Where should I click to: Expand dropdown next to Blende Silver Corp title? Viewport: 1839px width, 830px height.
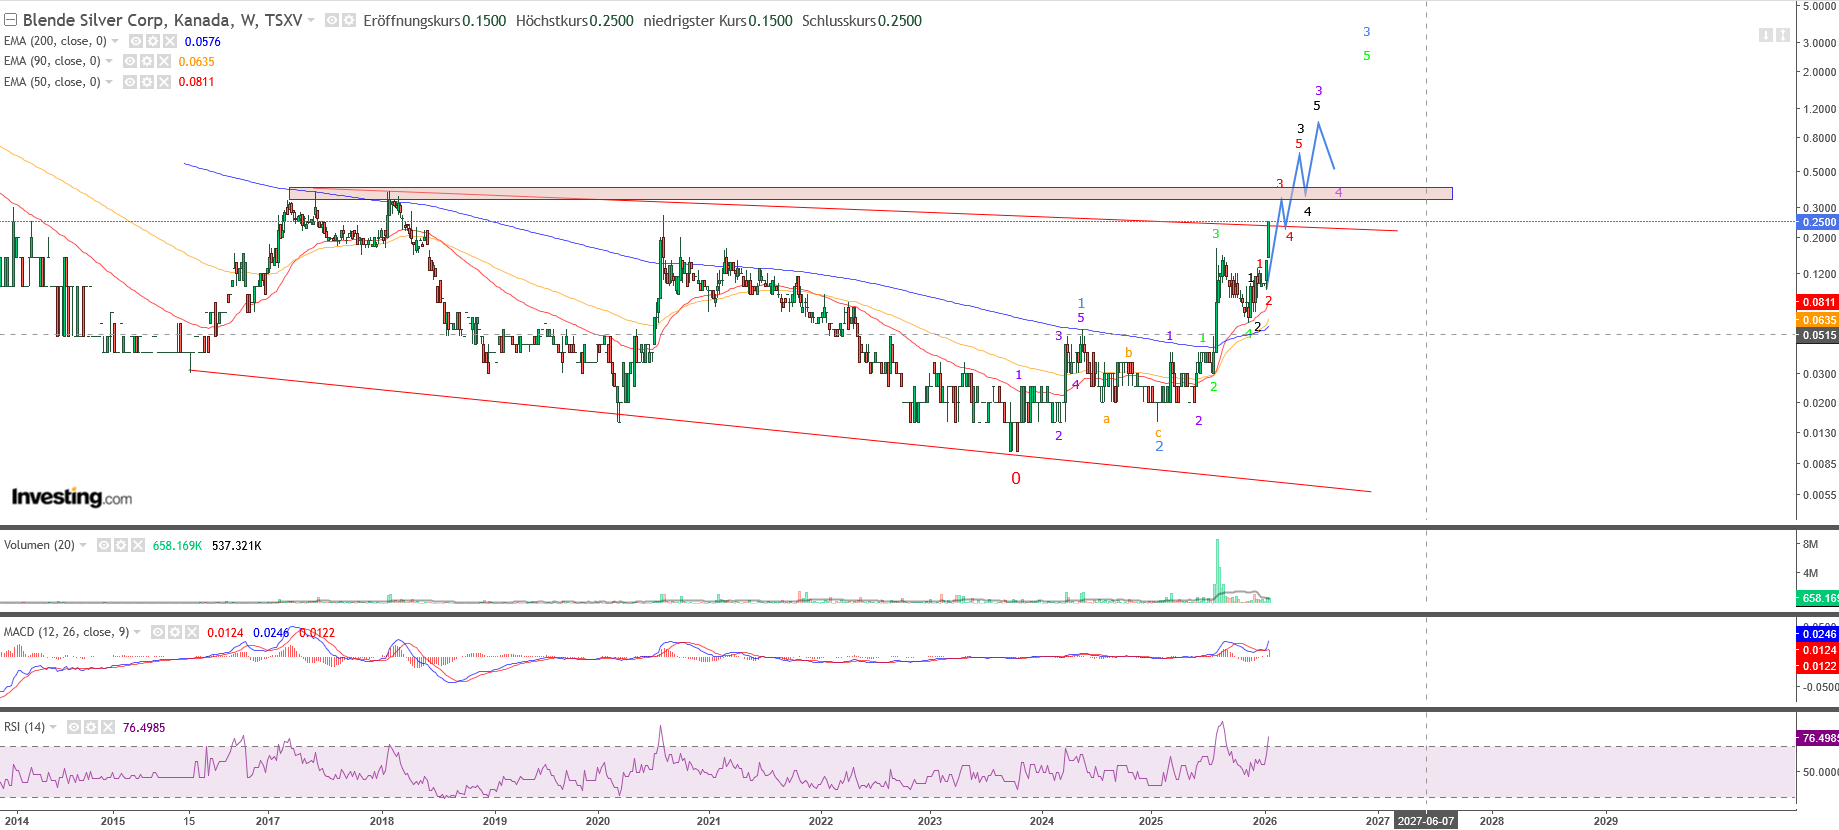[311, 20]
